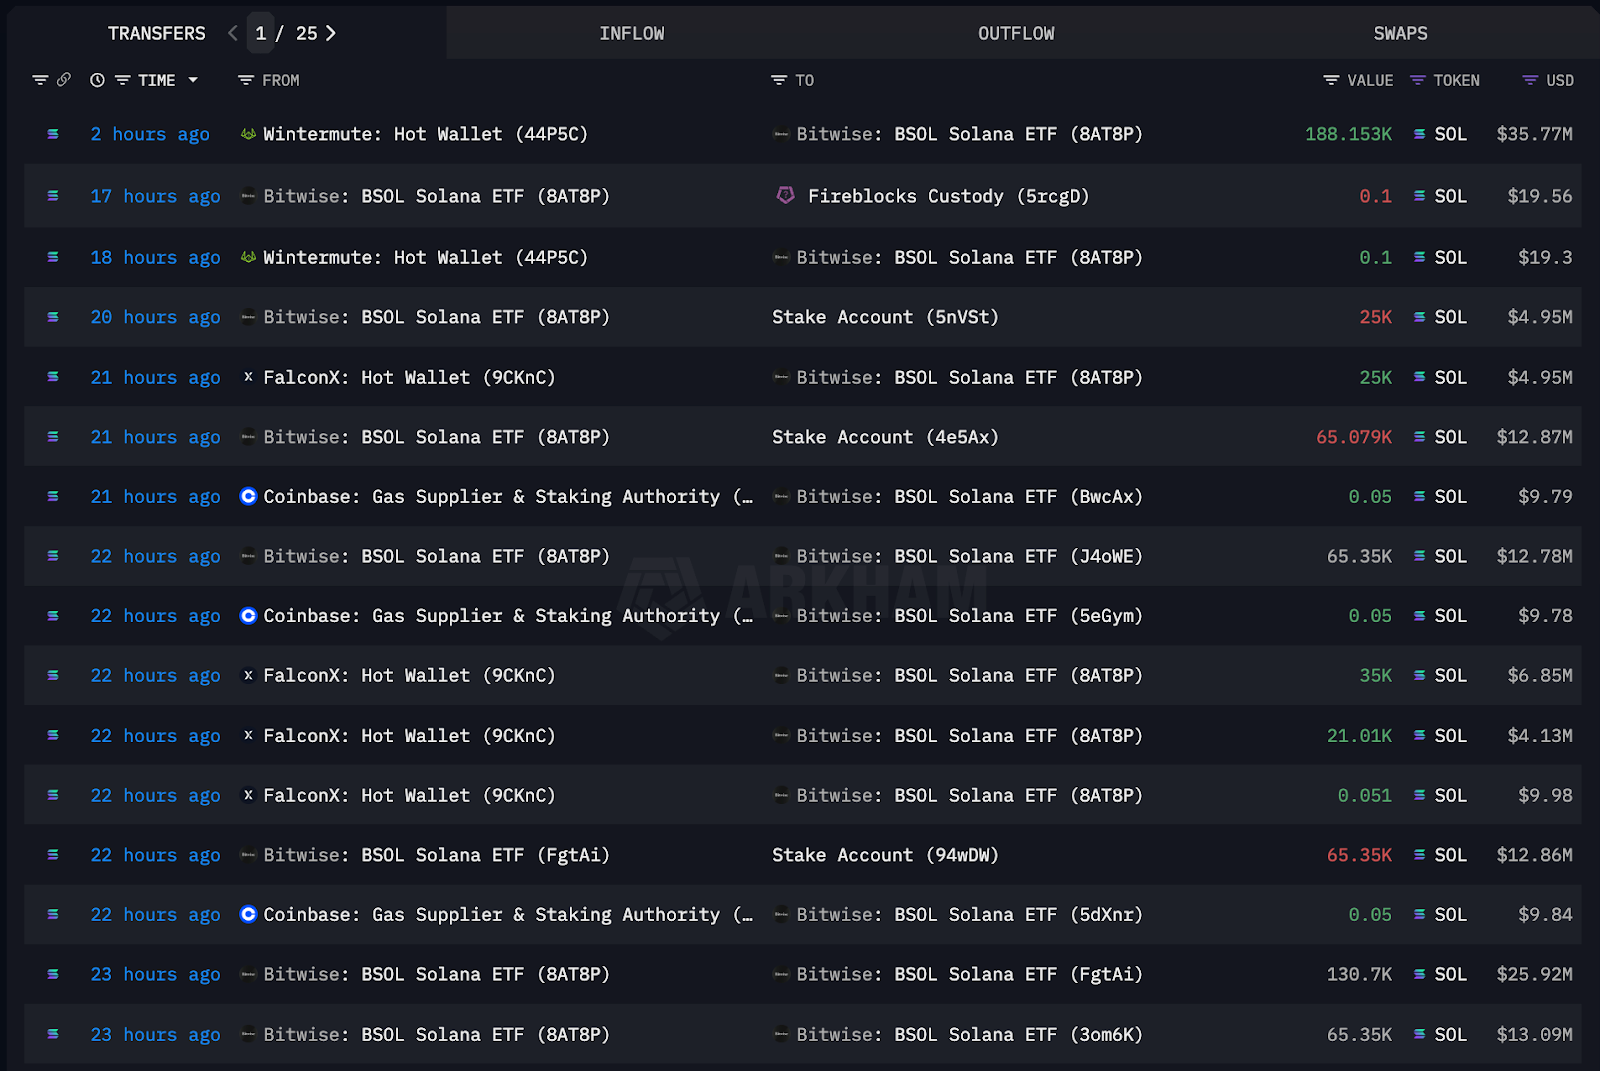Open Bitwise: BSOL Solana ETF (5eGym)
Image resolution: width=1600 pixels, height=1071 pixels.
[969, 616]
